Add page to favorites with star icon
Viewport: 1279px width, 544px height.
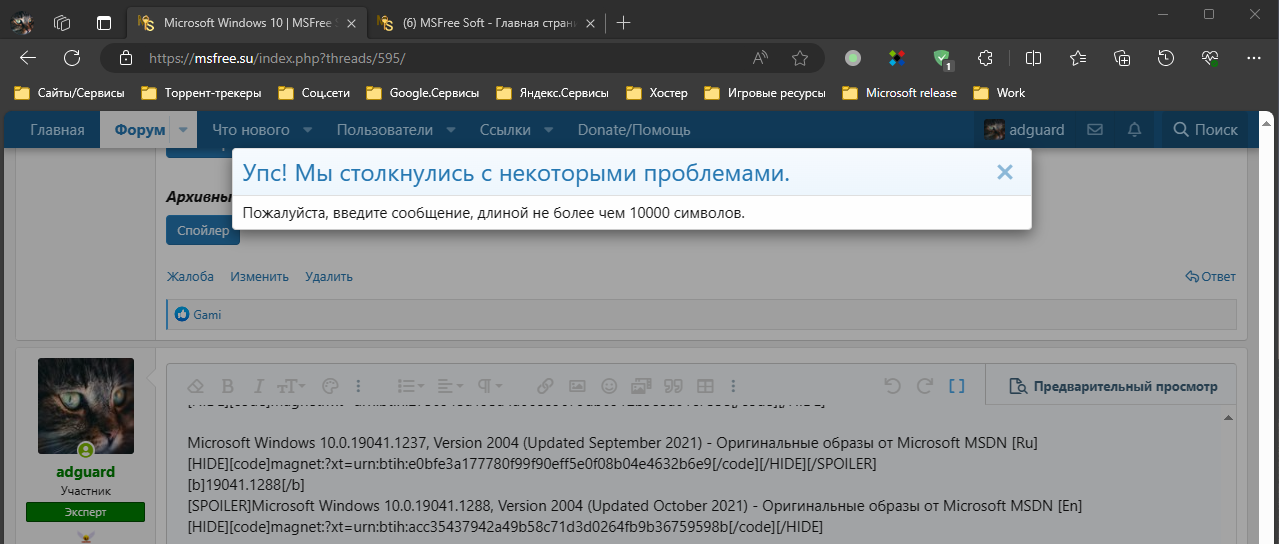tap(799, 58)
